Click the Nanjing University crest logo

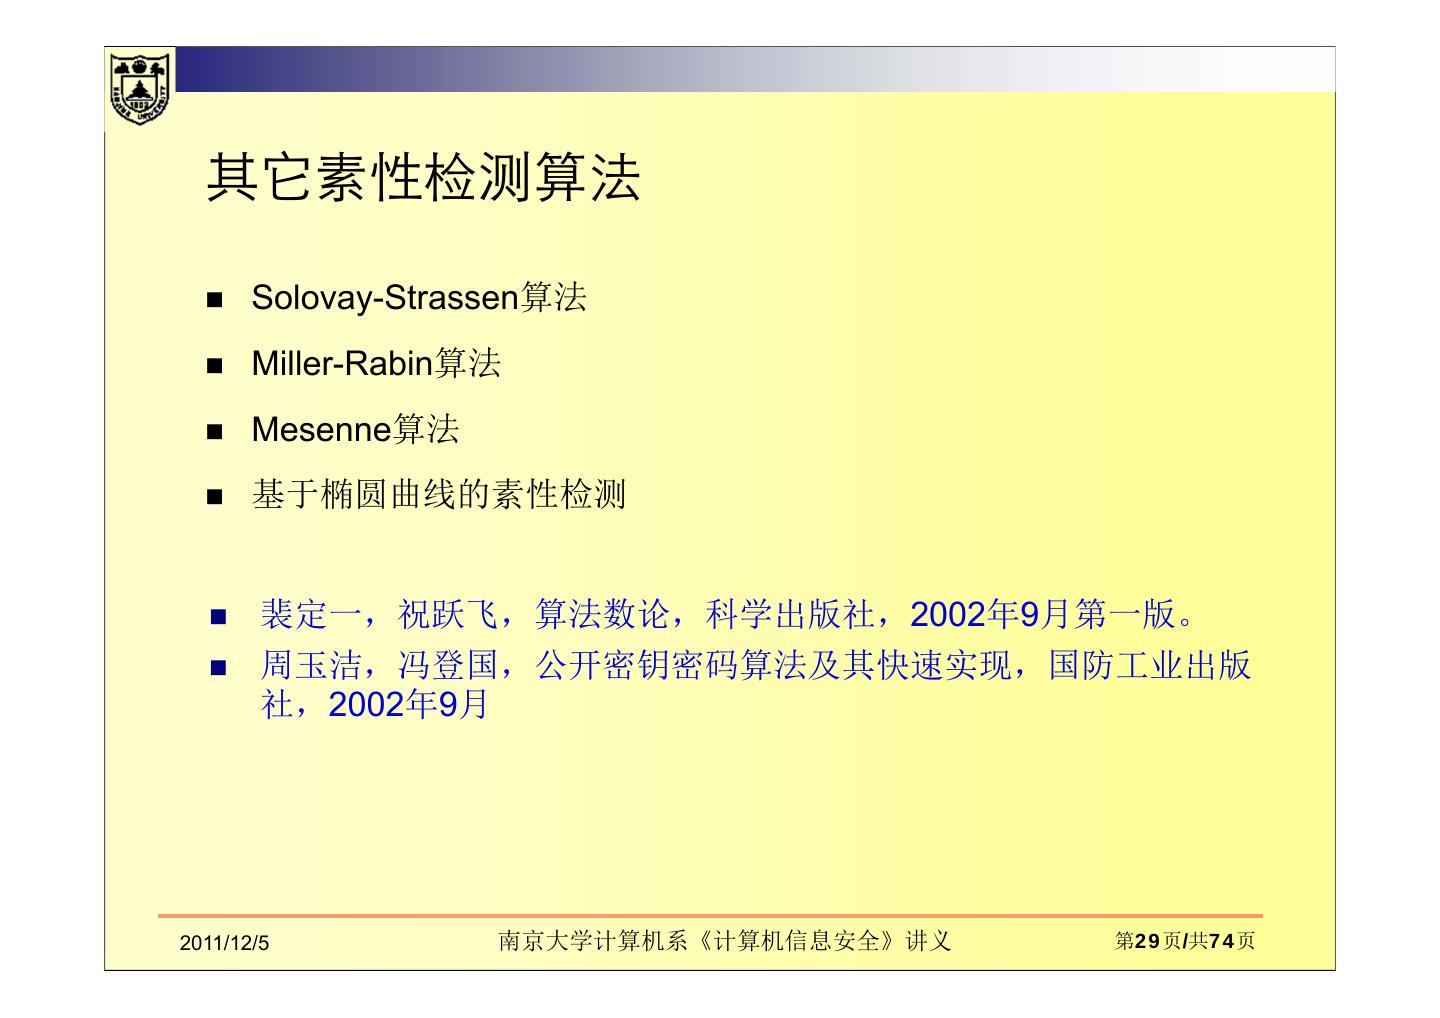pyautogui.click(x=140, y=88)
